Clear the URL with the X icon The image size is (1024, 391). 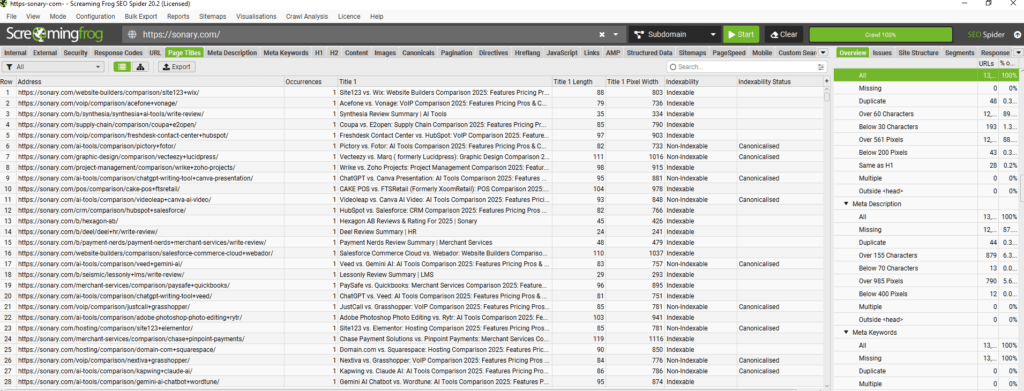(602, 35)
